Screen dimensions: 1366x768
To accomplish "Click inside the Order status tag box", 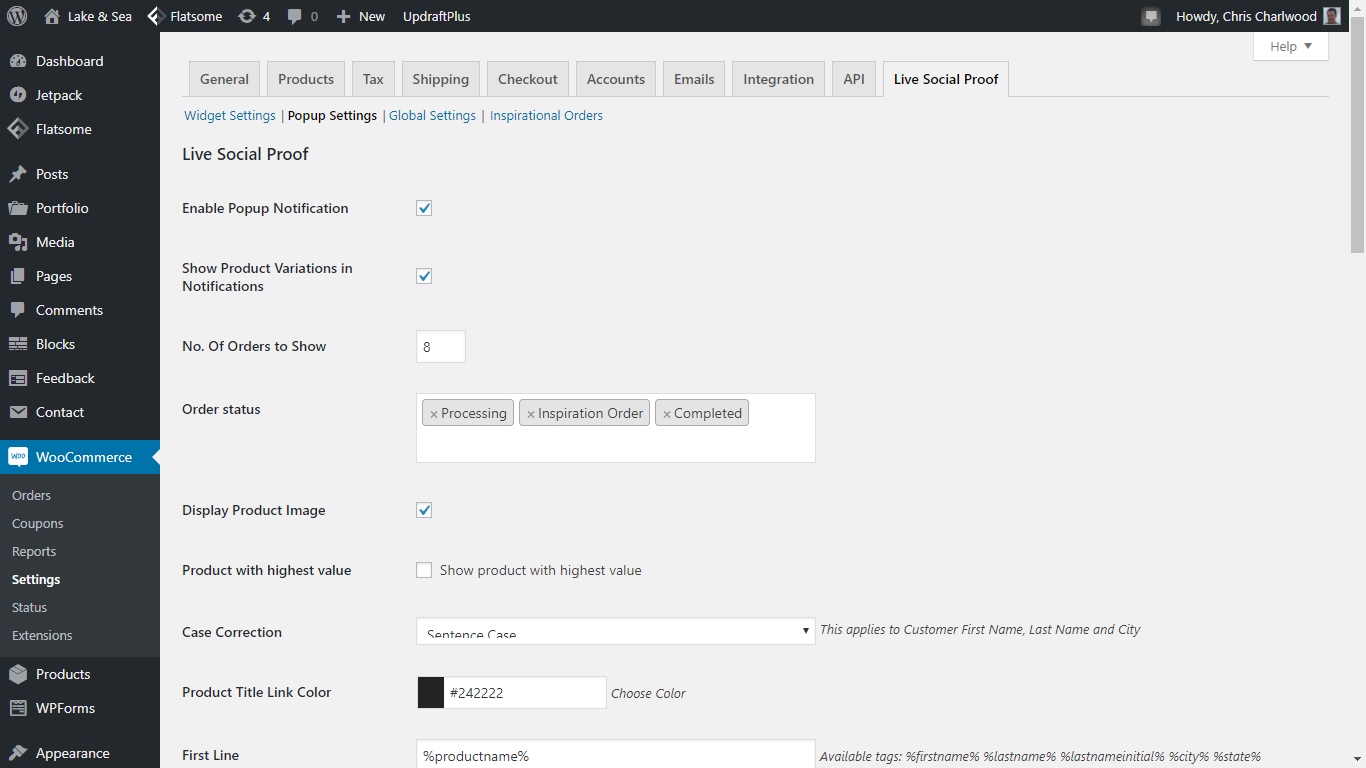I will pos(615,428).
